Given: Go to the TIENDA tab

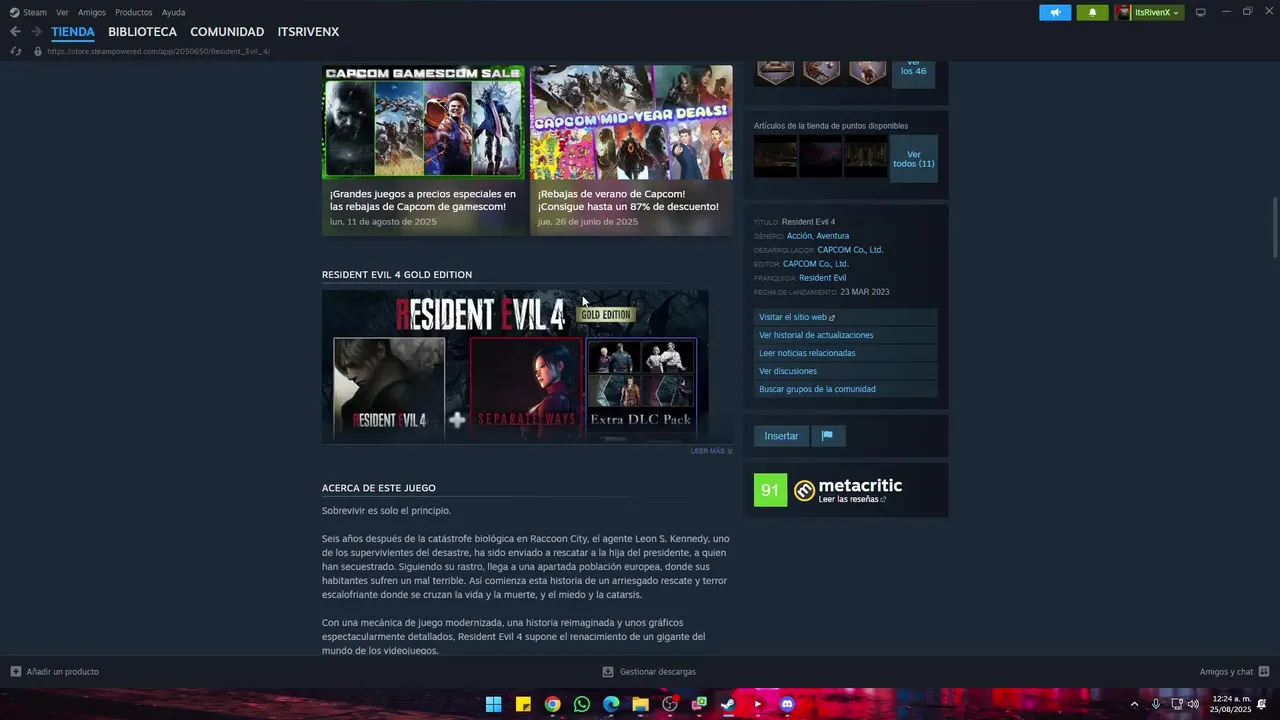Looking at the screenshot, I should pyautogui.click(x=73, y=32).
